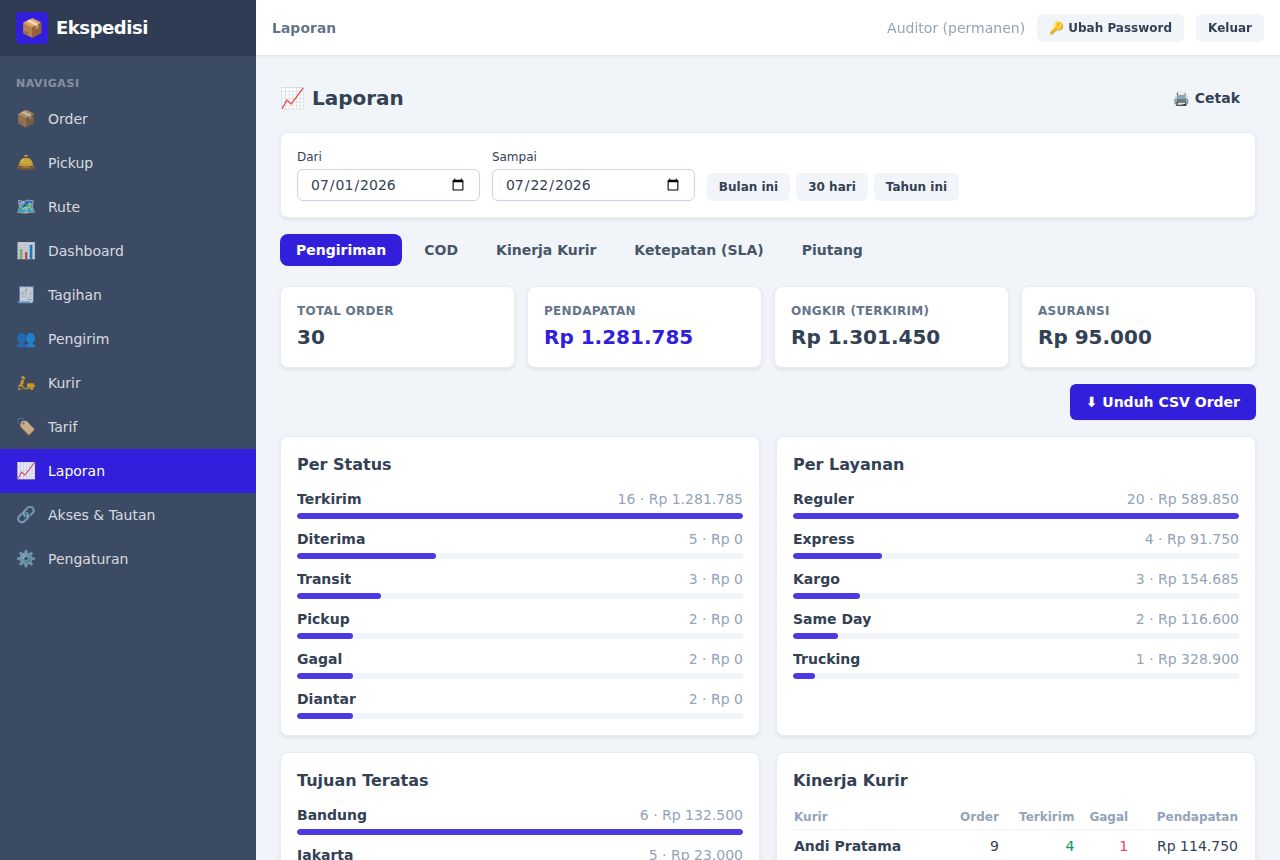Open calendar picker in Dari field
Viewport: 1280px width, 860px height.
coord(458,185)
